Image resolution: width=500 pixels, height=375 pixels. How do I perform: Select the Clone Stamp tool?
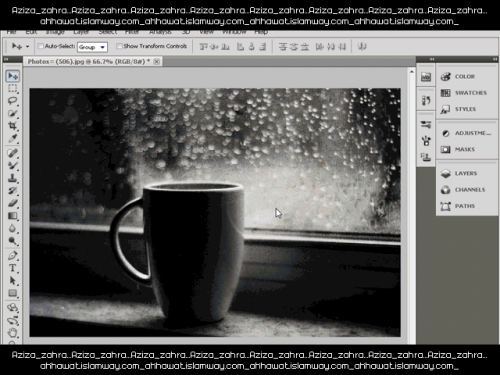click(x=13, y=178)
